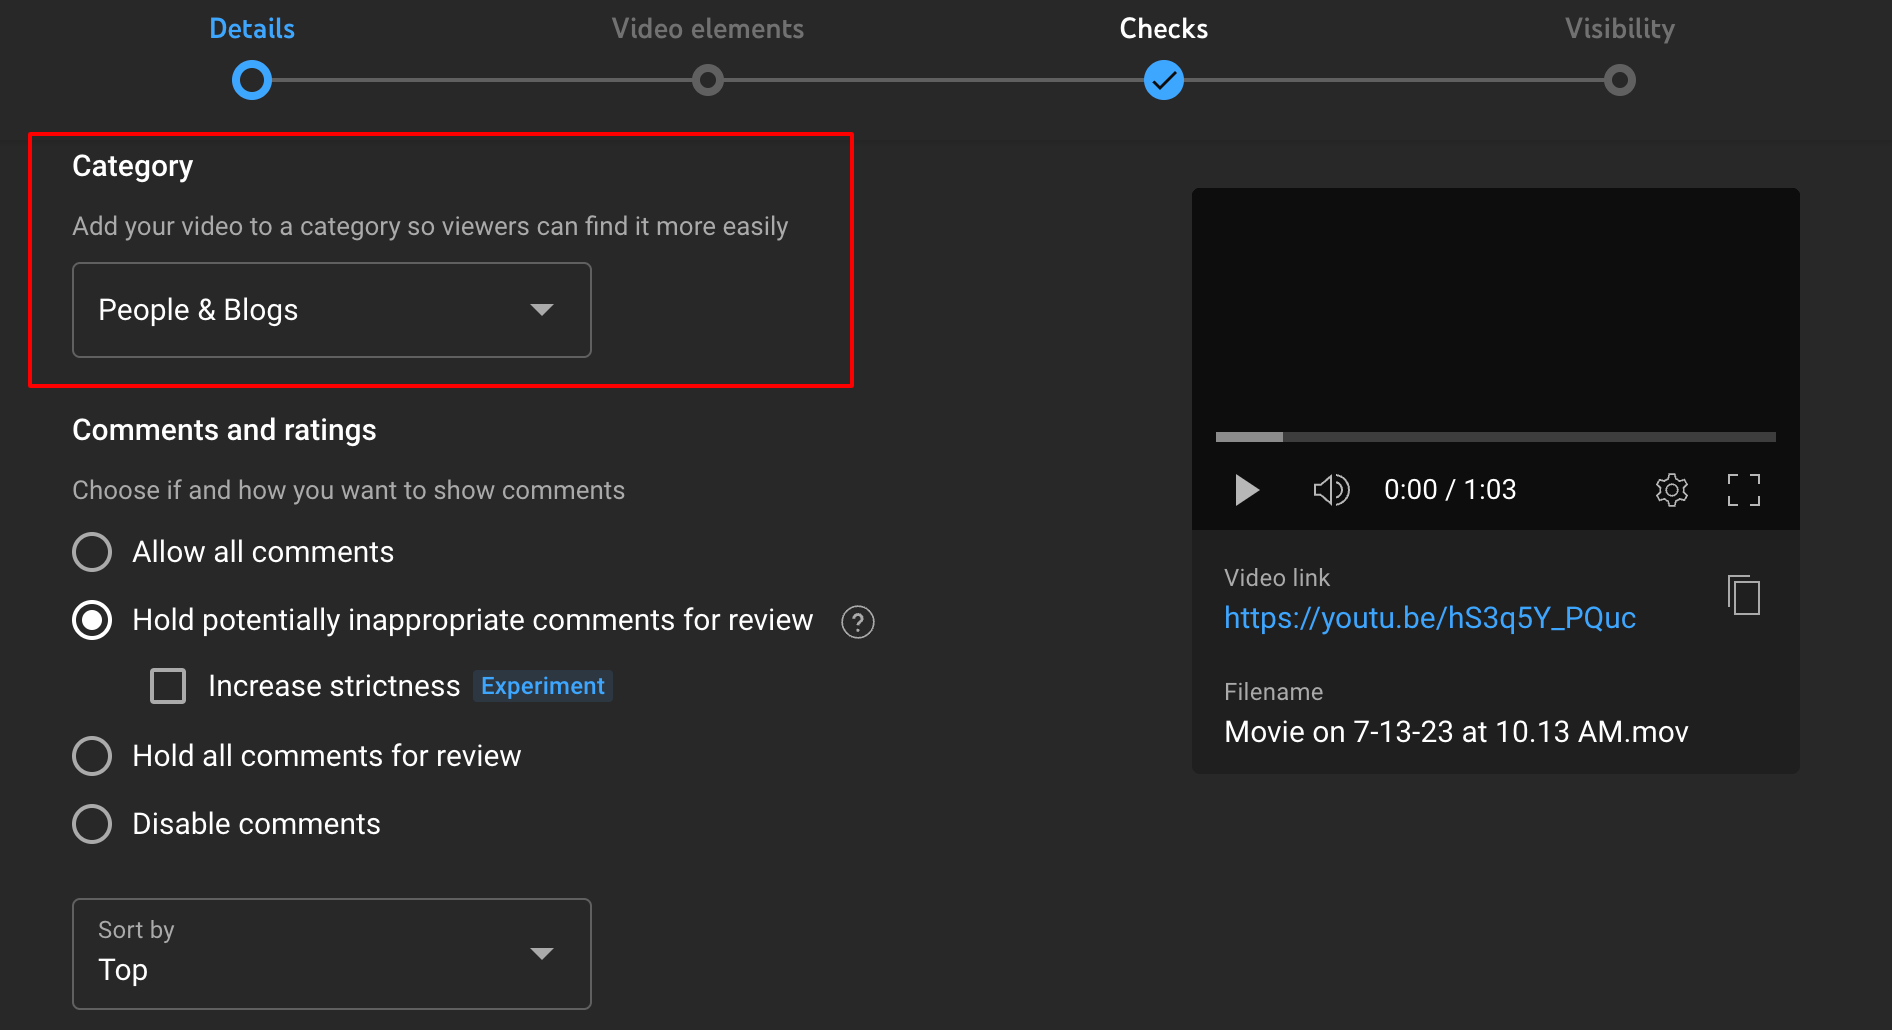Enable Increase strictness checkbox
The width and height of the screenshot is (1892, 1030).
168,686
